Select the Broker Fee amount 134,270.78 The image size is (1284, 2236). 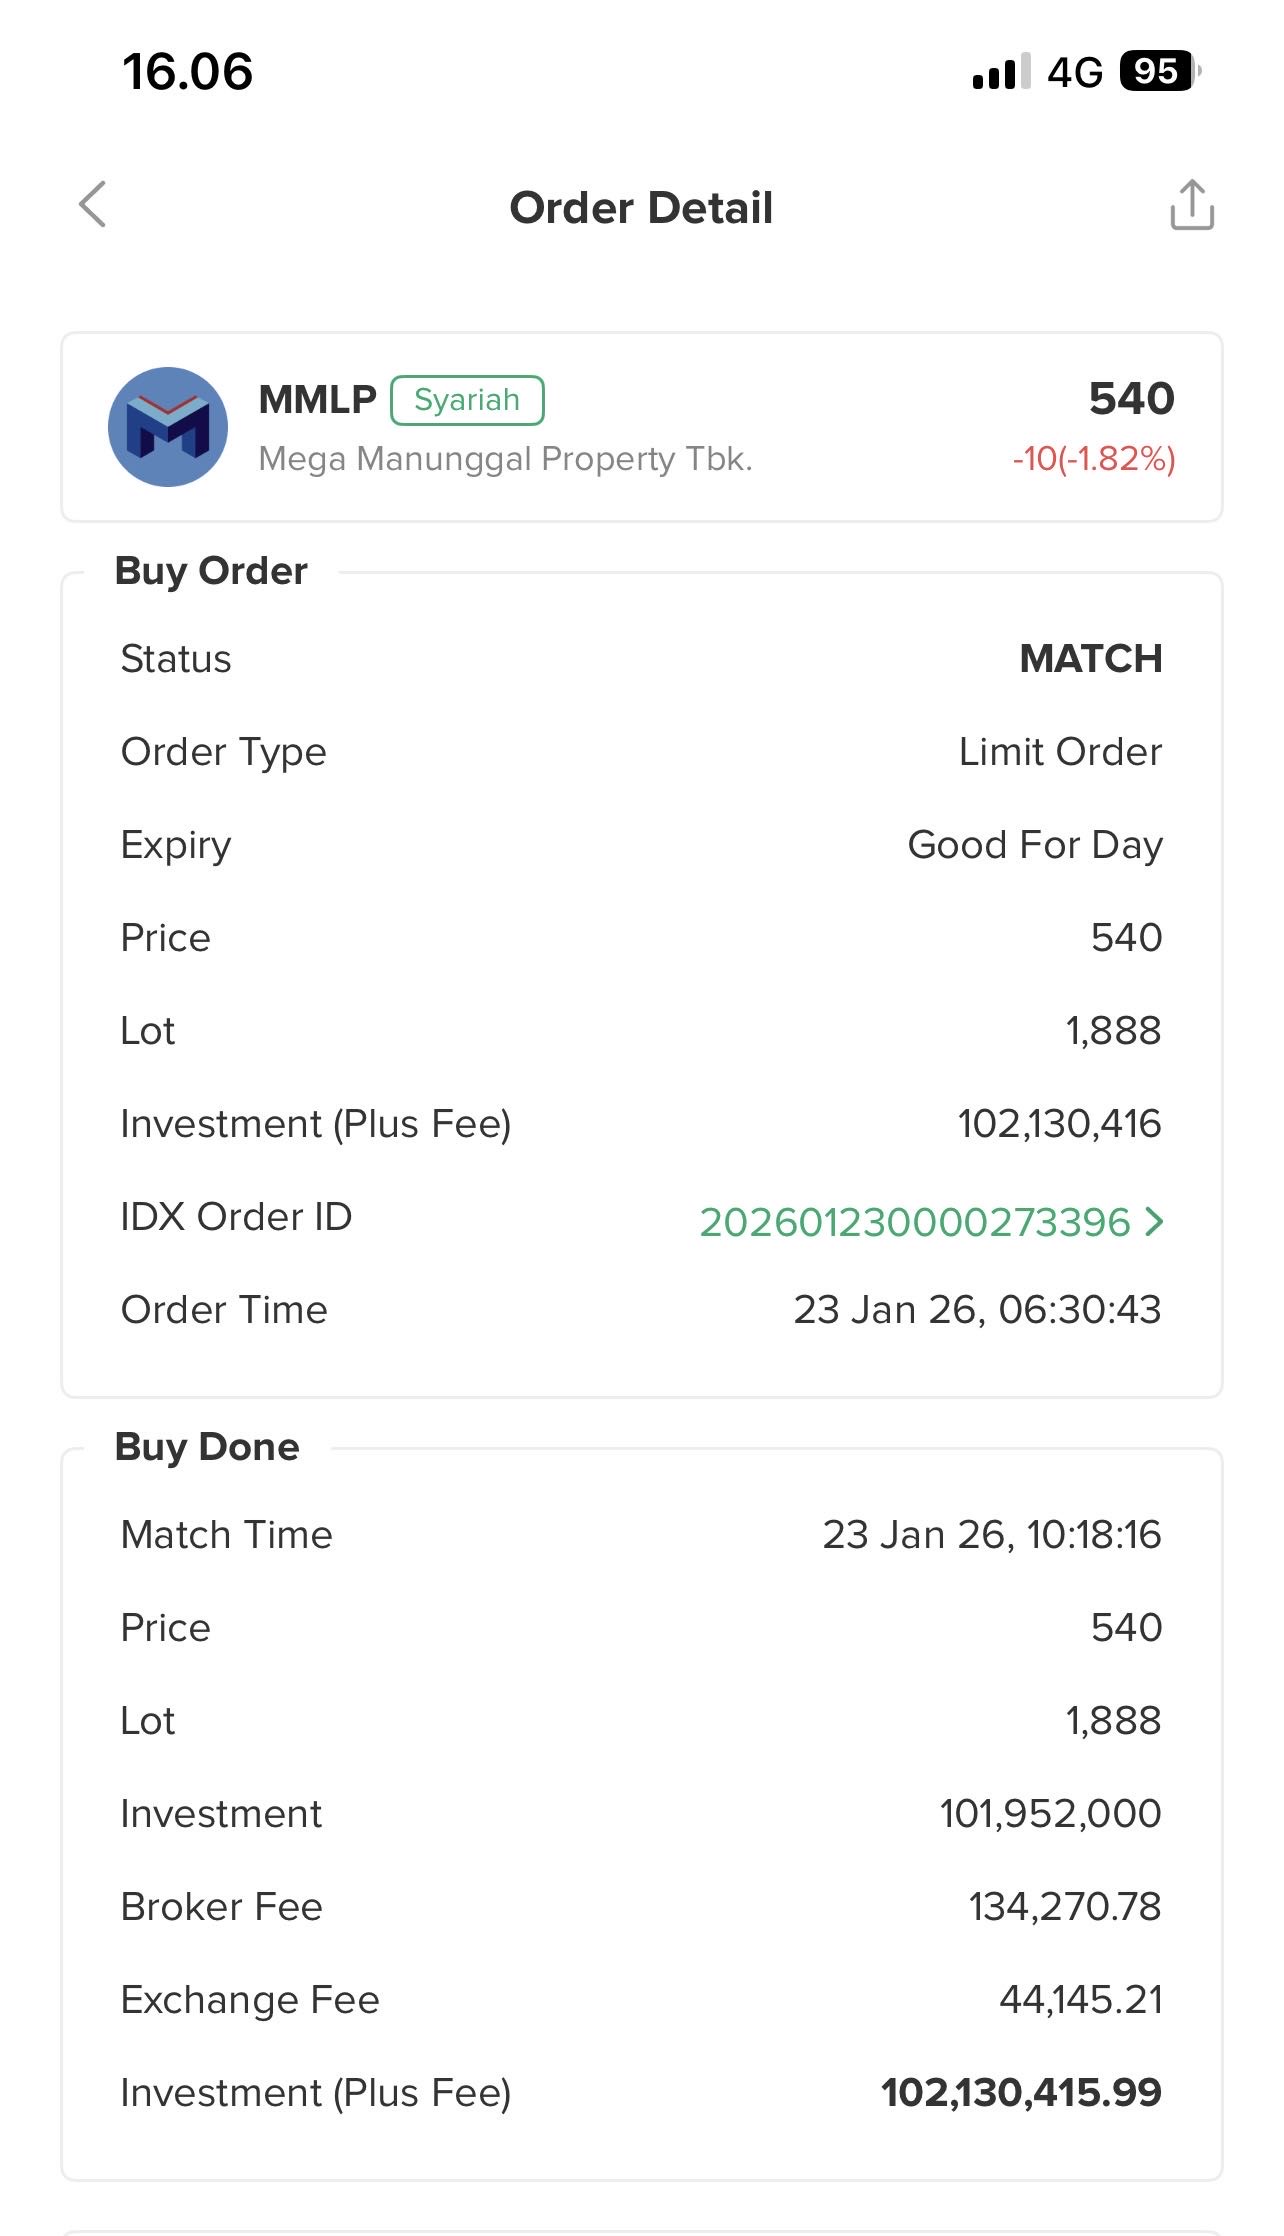(x=1065, y=1906)
